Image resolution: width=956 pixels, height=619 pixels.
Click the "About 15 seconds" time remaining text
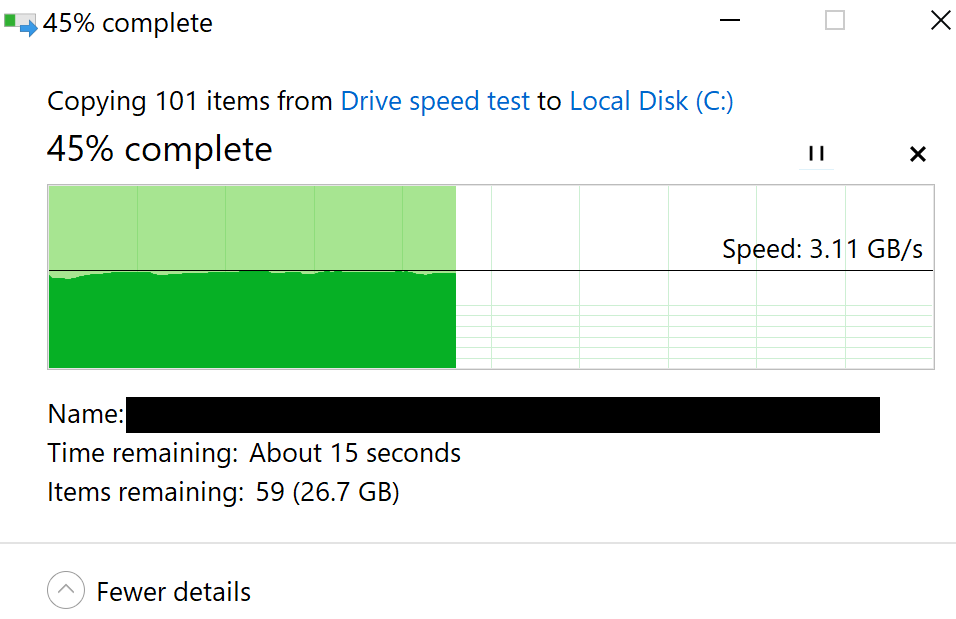355,454
